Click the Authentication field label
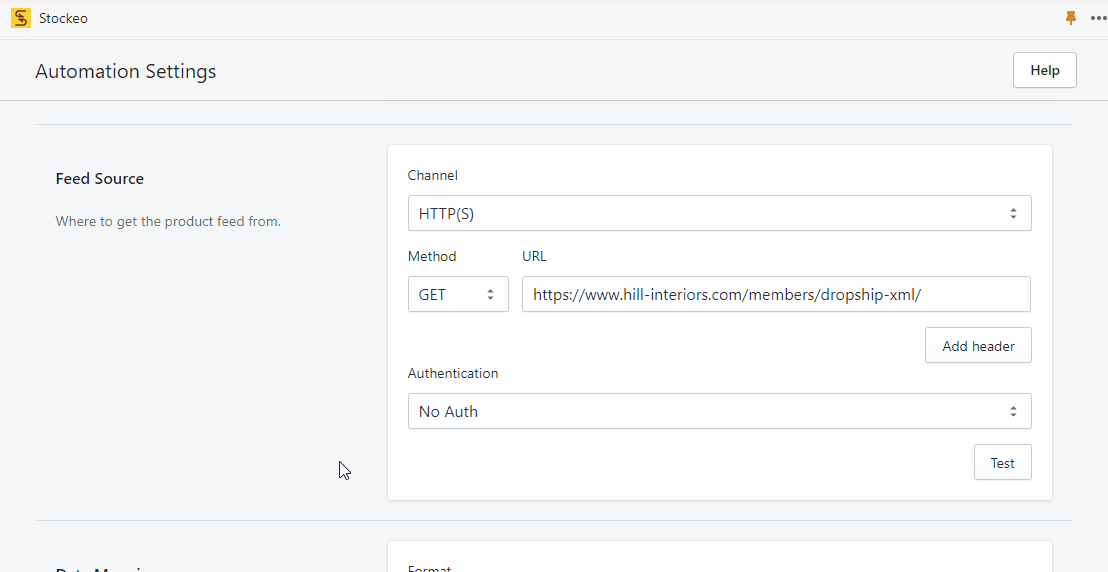Image resolution: width=1108 pixels, height=572 pixels. 453,373
